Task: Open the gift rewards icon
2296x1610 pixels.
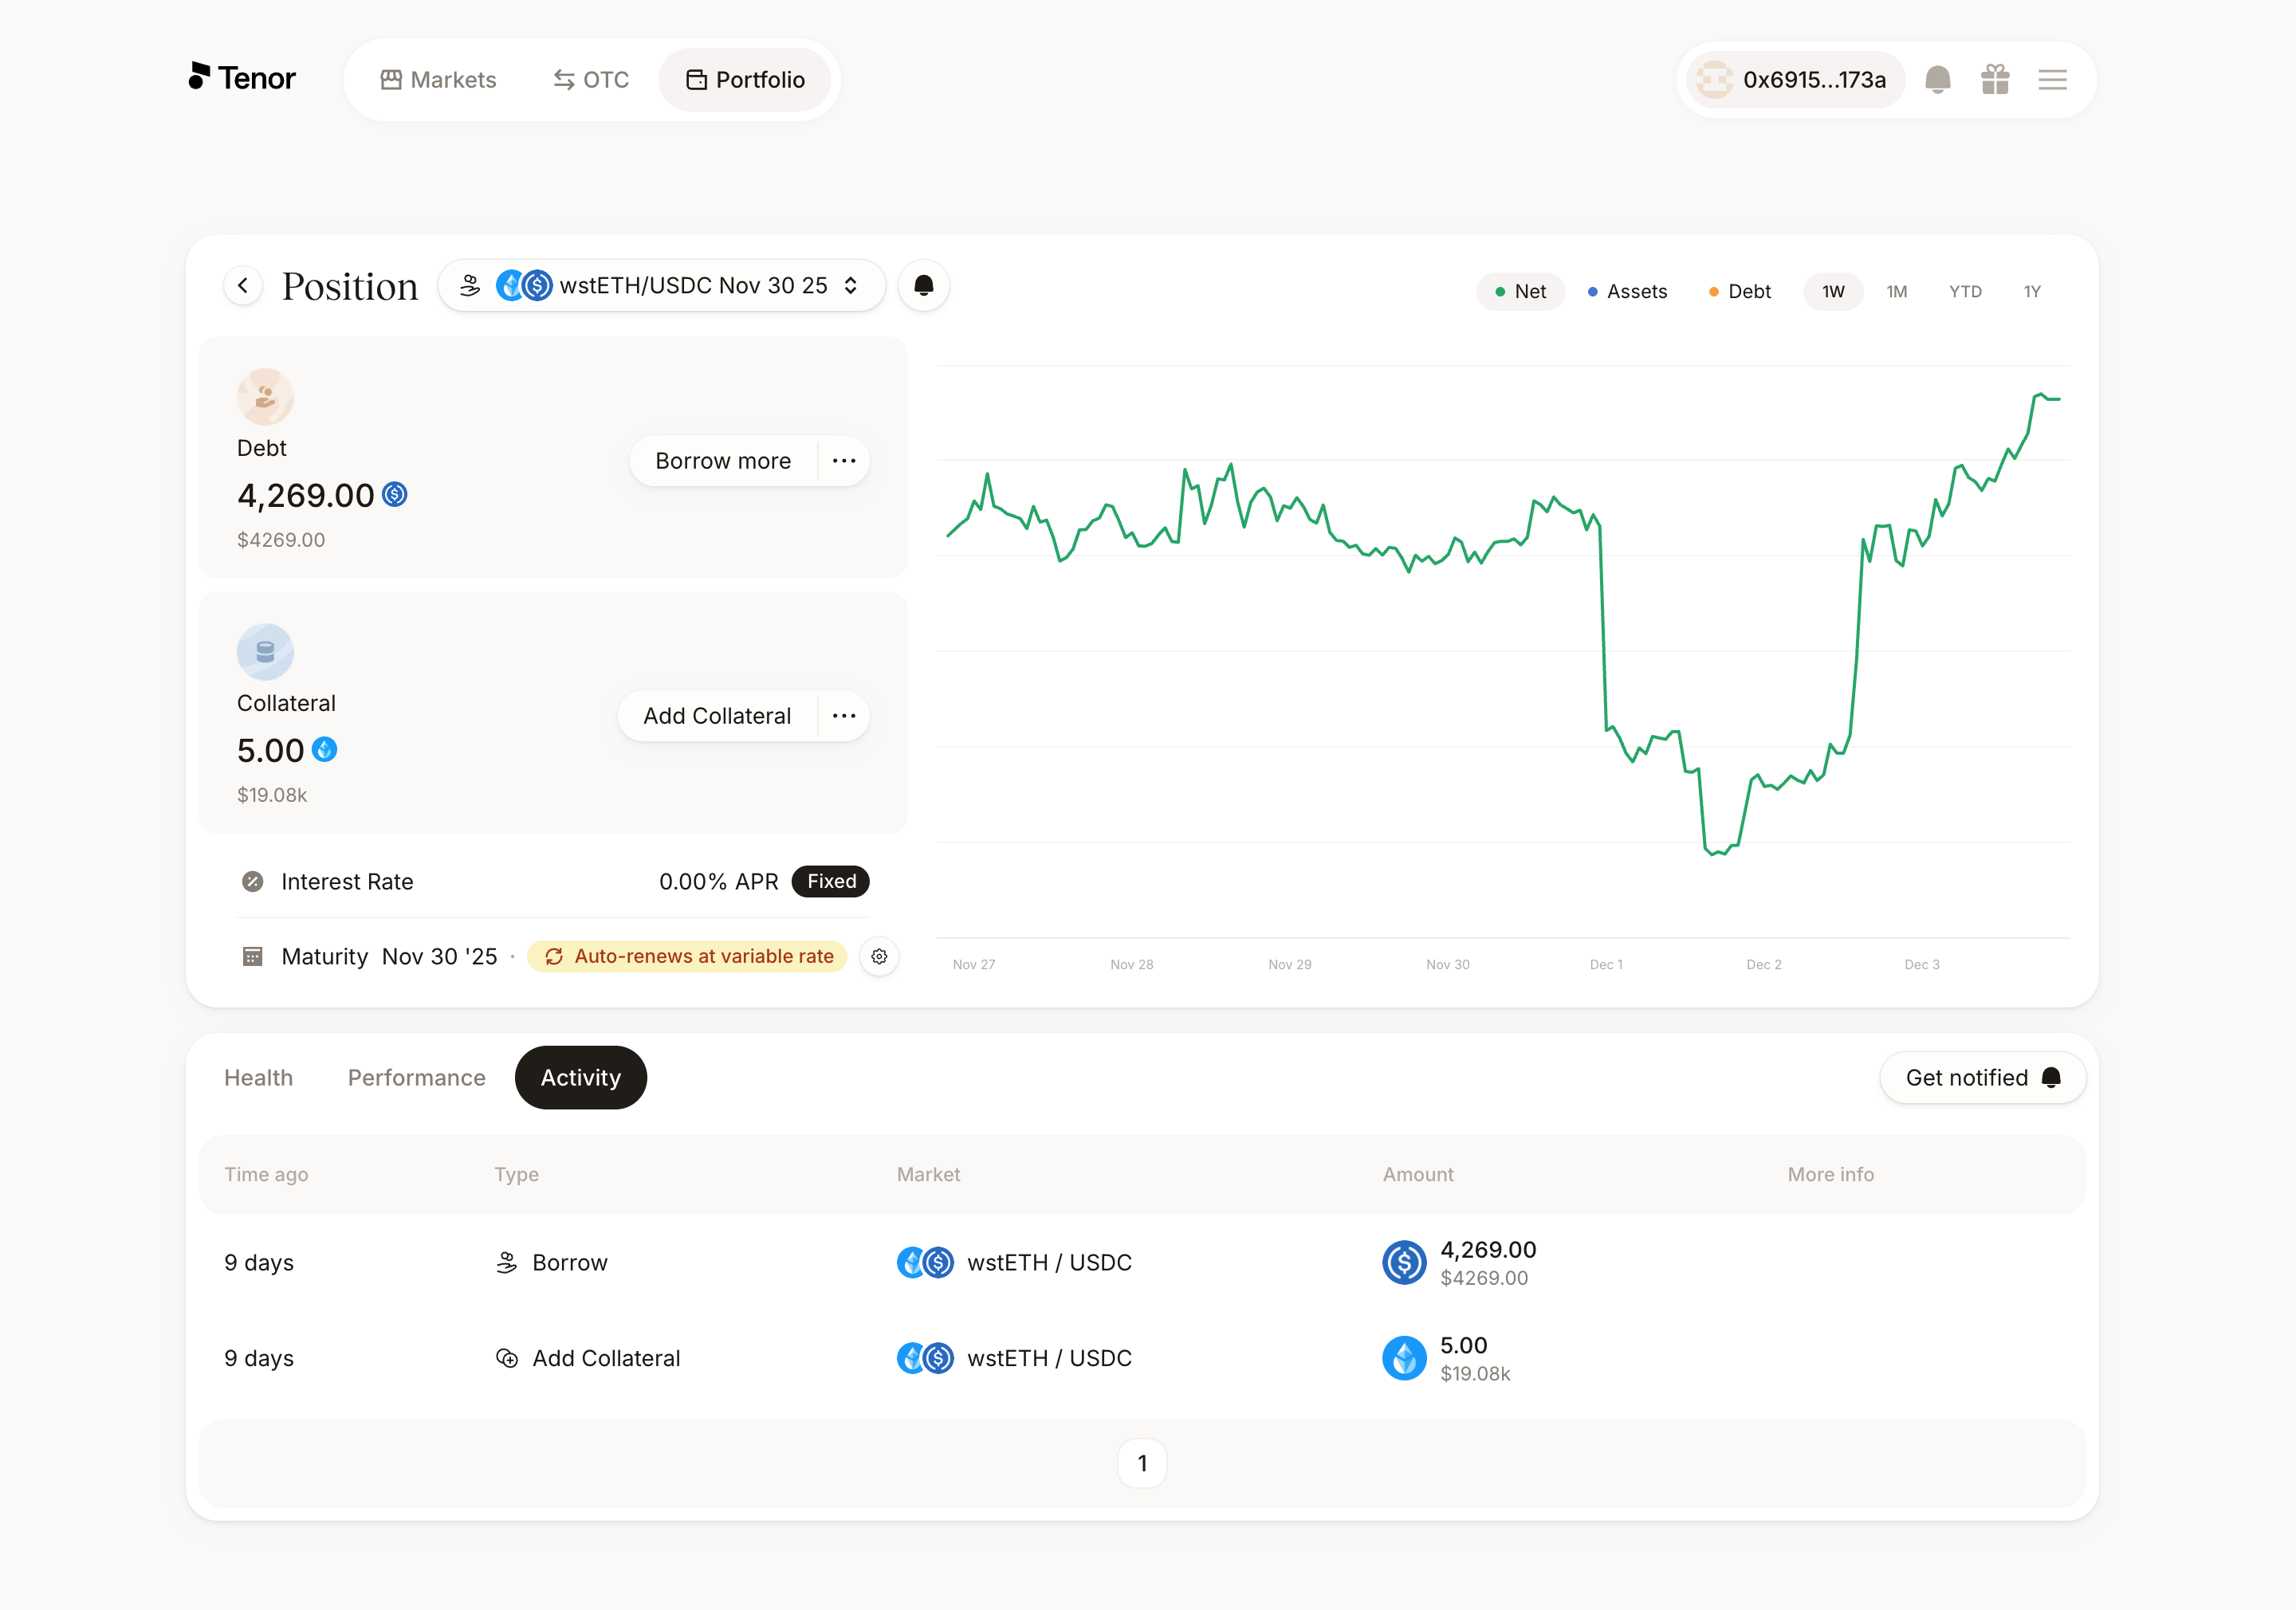Action: (x=1994, y=80)
